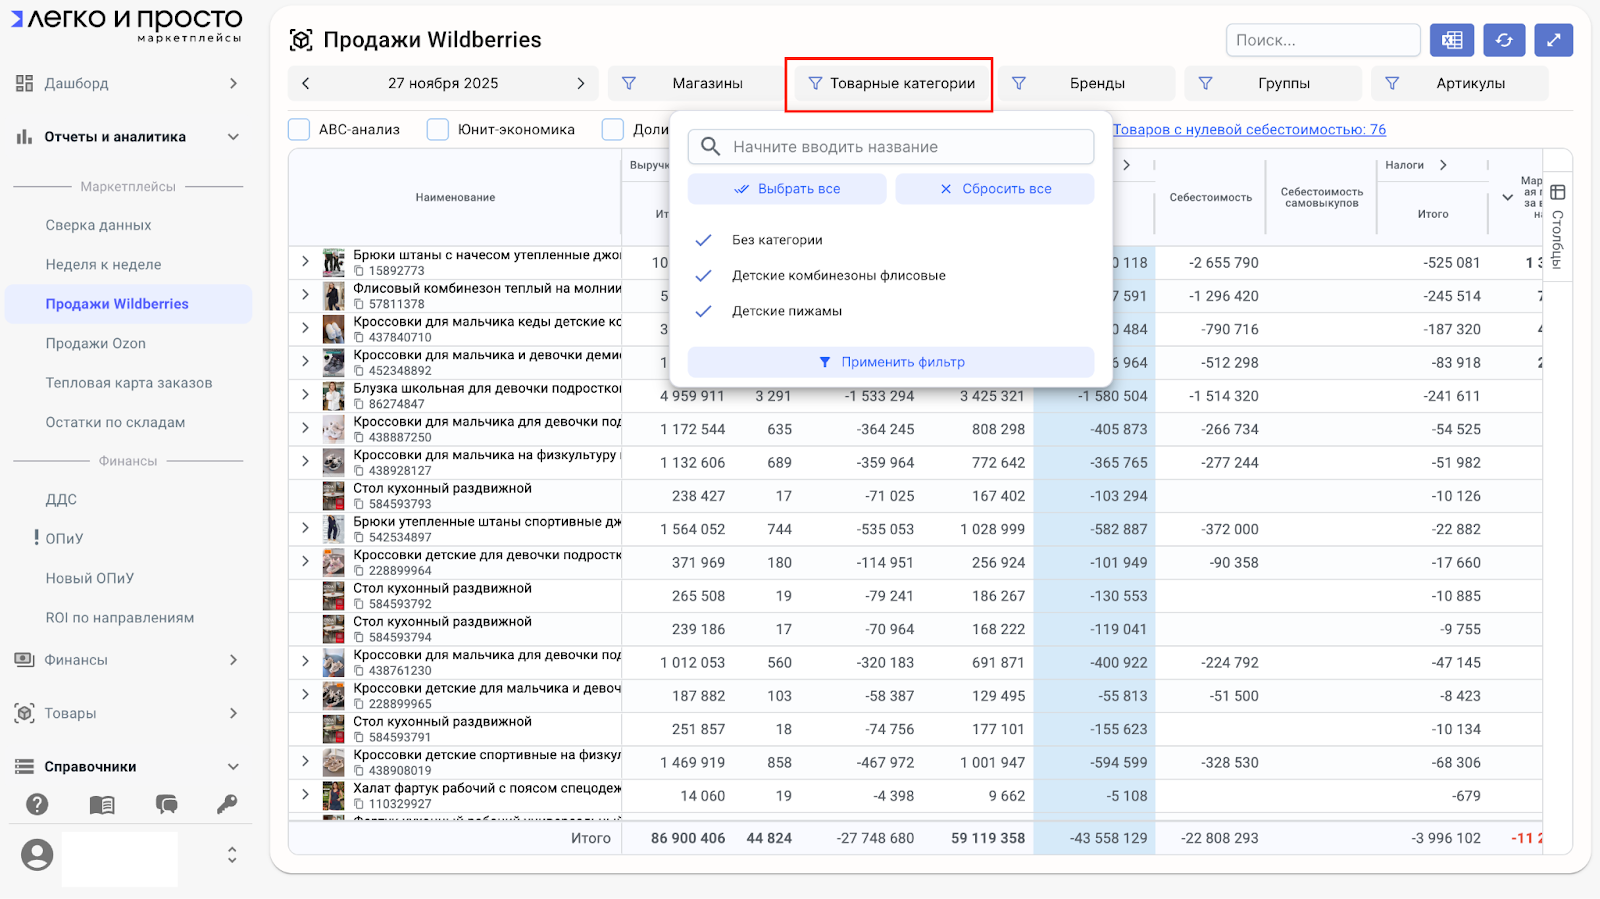Go to next date after 27 ноября 2025
1600x899 pixels.
pyautogui.click(x=580, y=84)
